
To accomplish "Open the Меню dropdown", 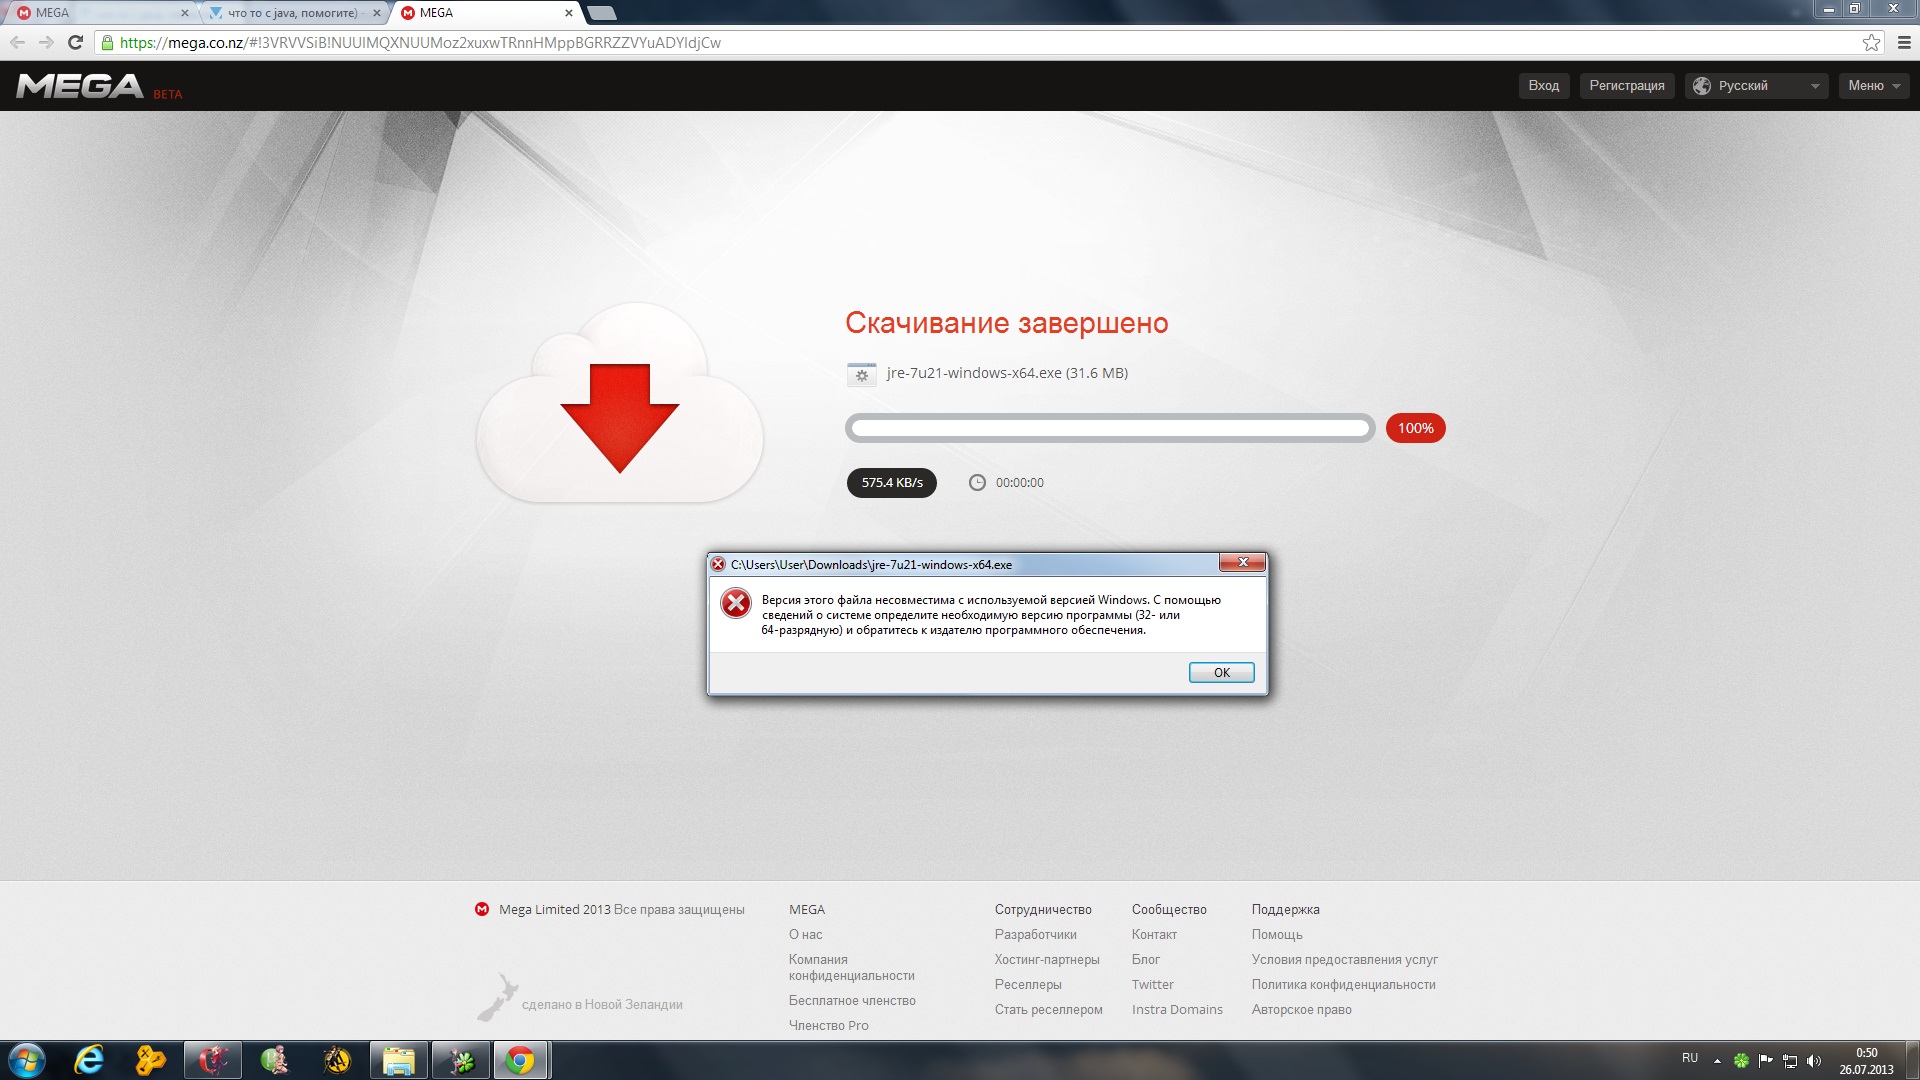I will [x=1874, y=86].
